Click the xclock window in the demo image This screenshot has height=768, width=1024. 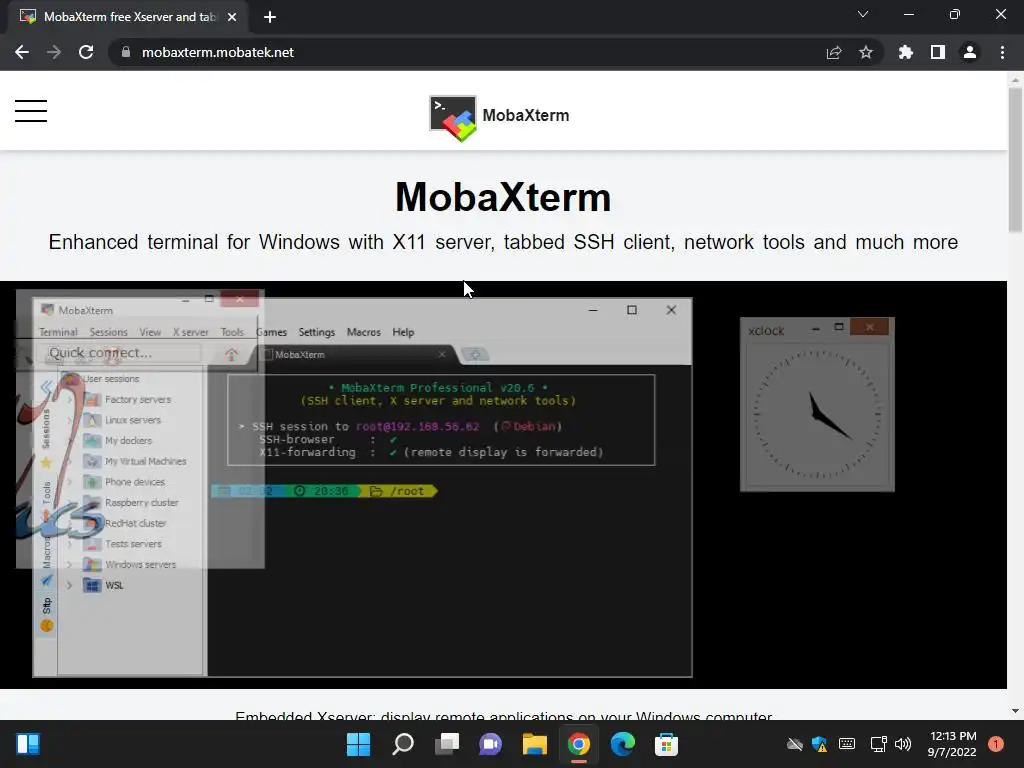point(817,404)
